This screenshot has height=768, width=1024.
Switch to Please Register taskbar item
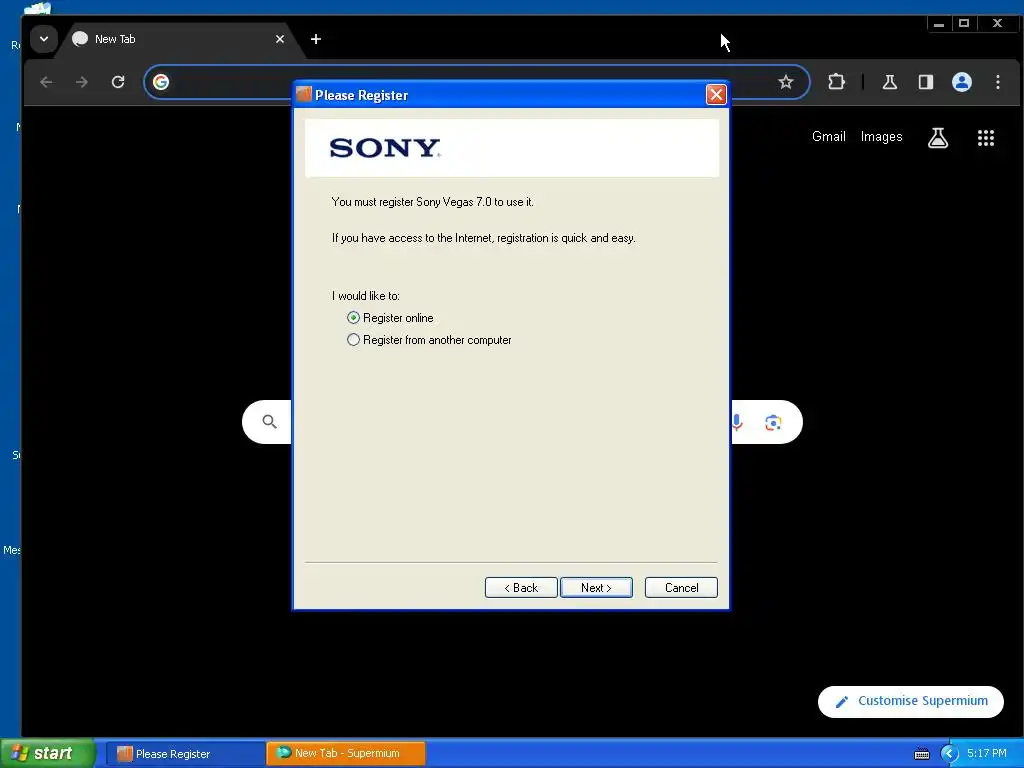tap(185, 754)
